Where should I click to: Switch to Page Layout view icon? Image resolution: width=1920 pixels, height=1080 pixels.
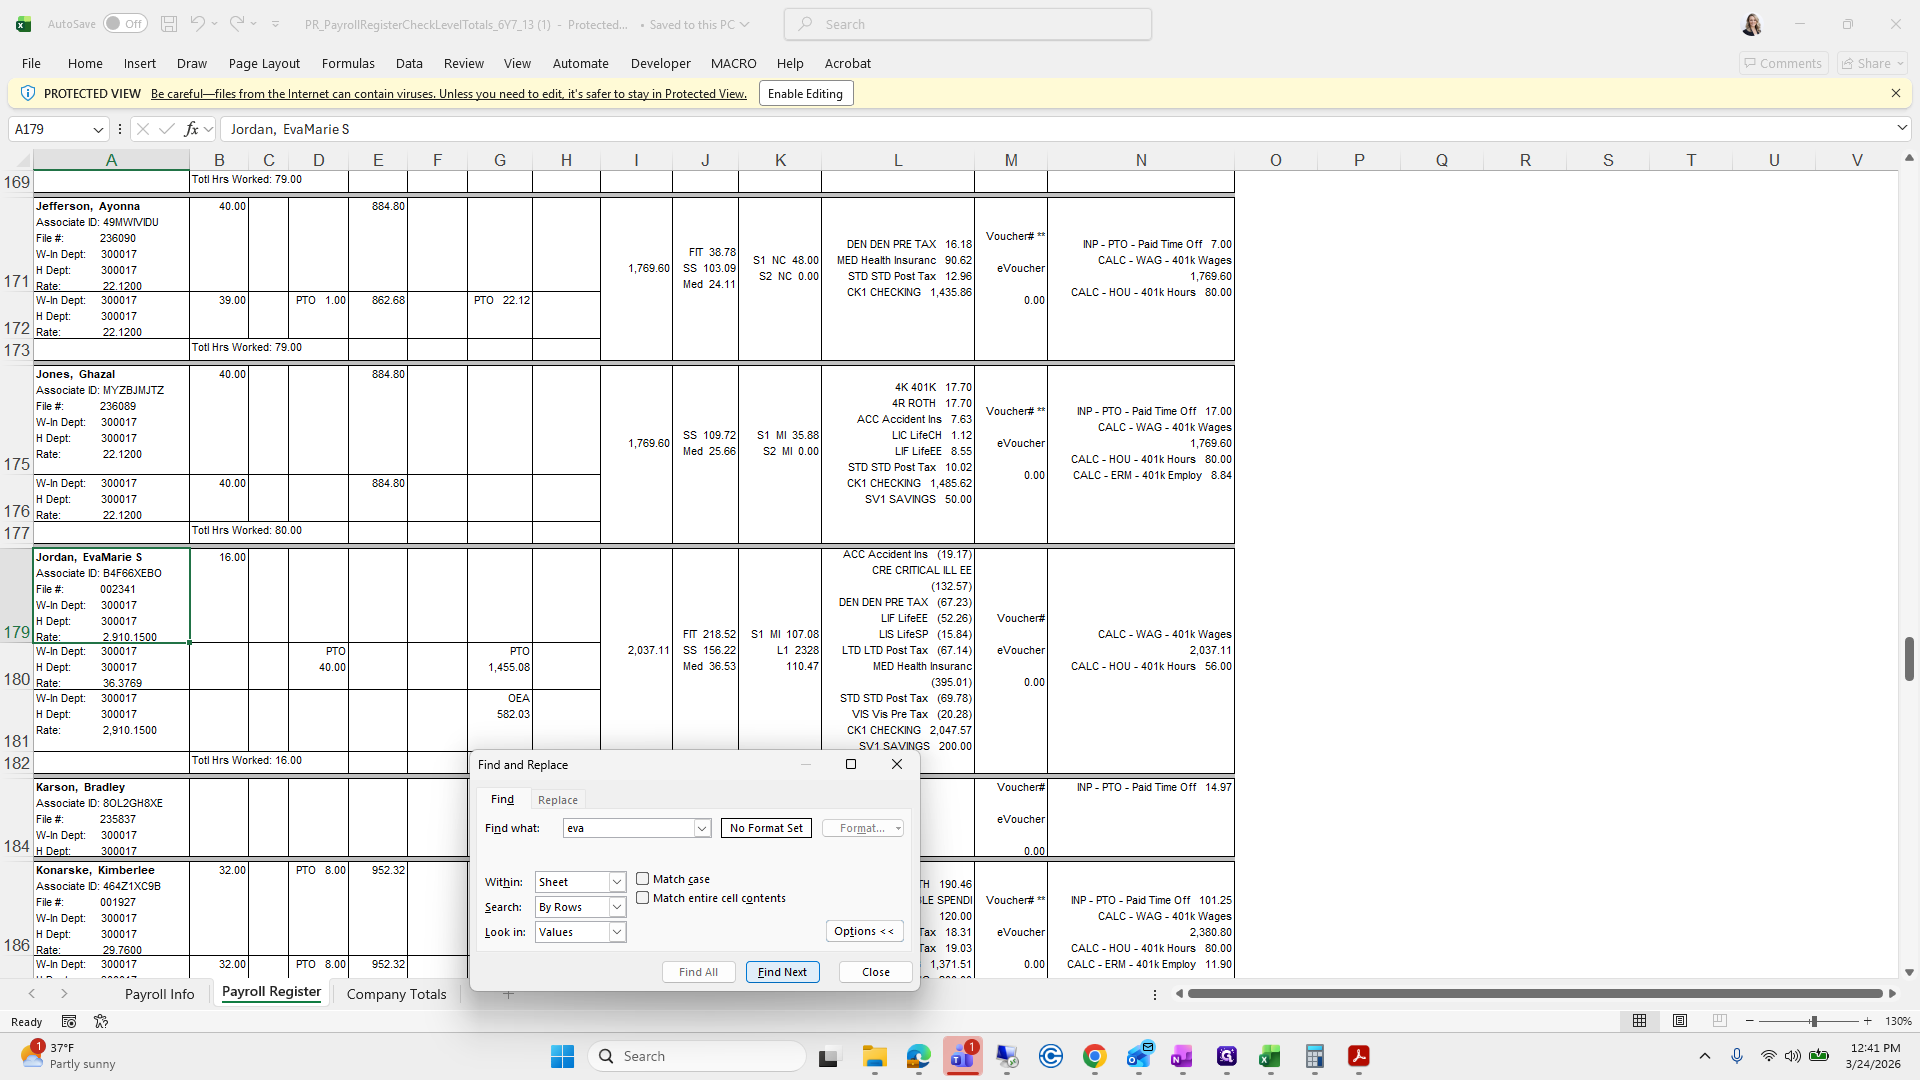click(1680, 1021)
